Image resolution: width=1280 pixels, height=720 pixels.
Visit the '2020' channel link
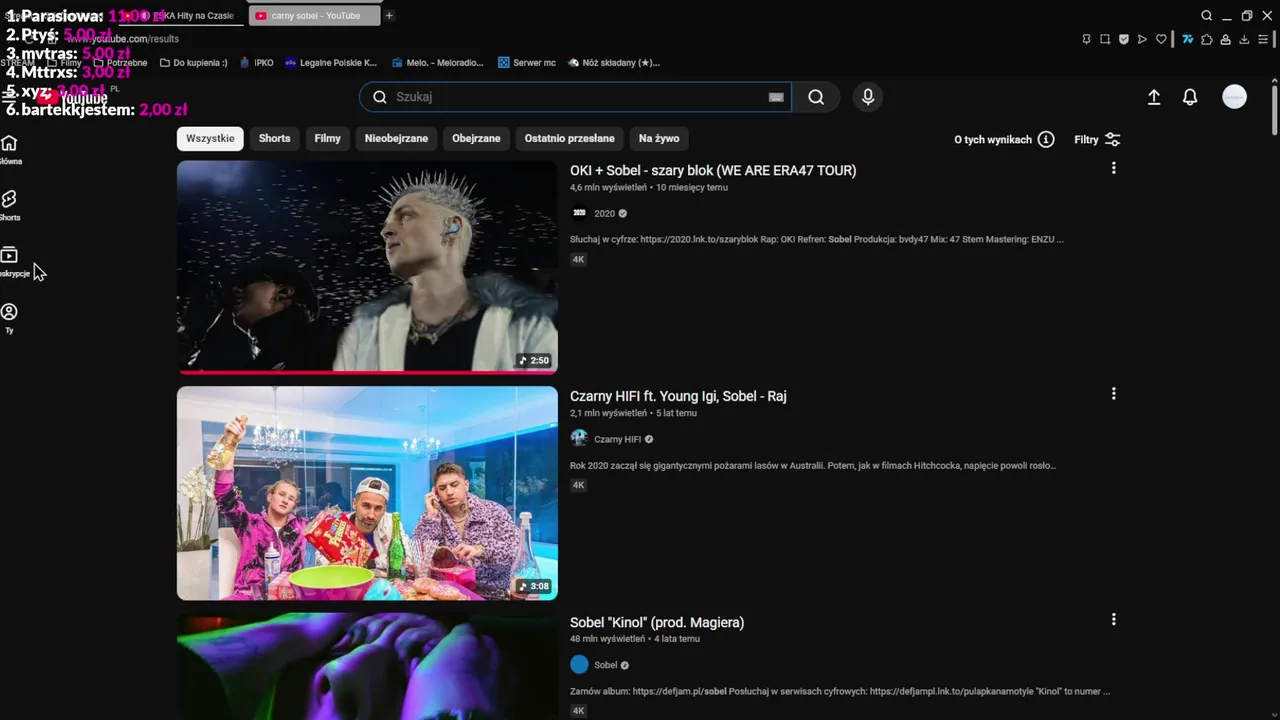pyautogui.click(x=604, y=213)
